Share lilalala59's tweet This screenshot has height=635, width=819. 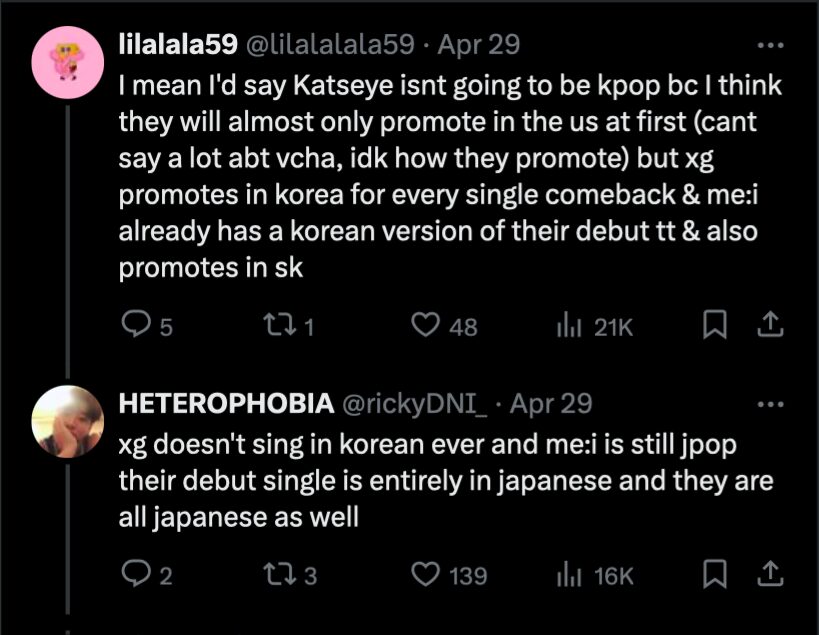coord(771,325)
